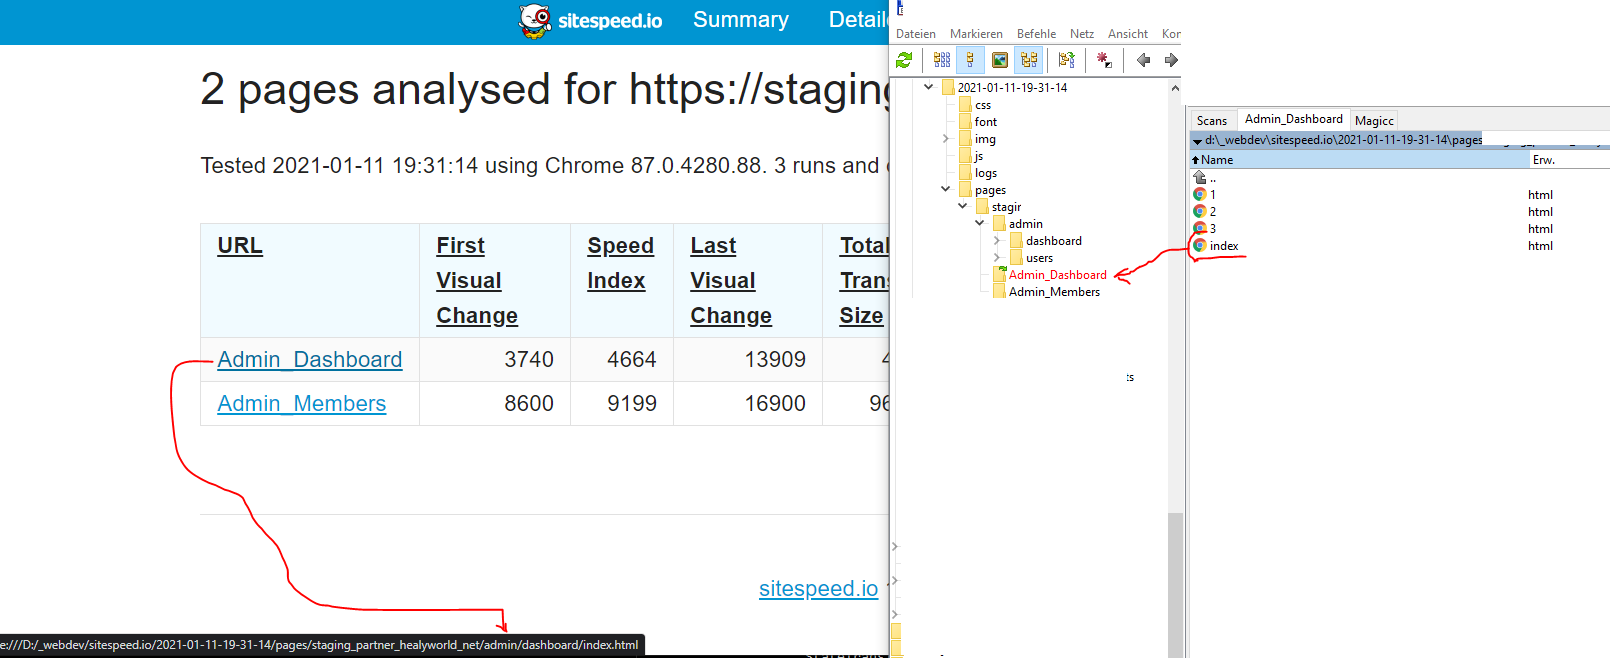Click the js folder icon in tree
This screenshot has height=658, width=1610.
click(x=965, y=156)
